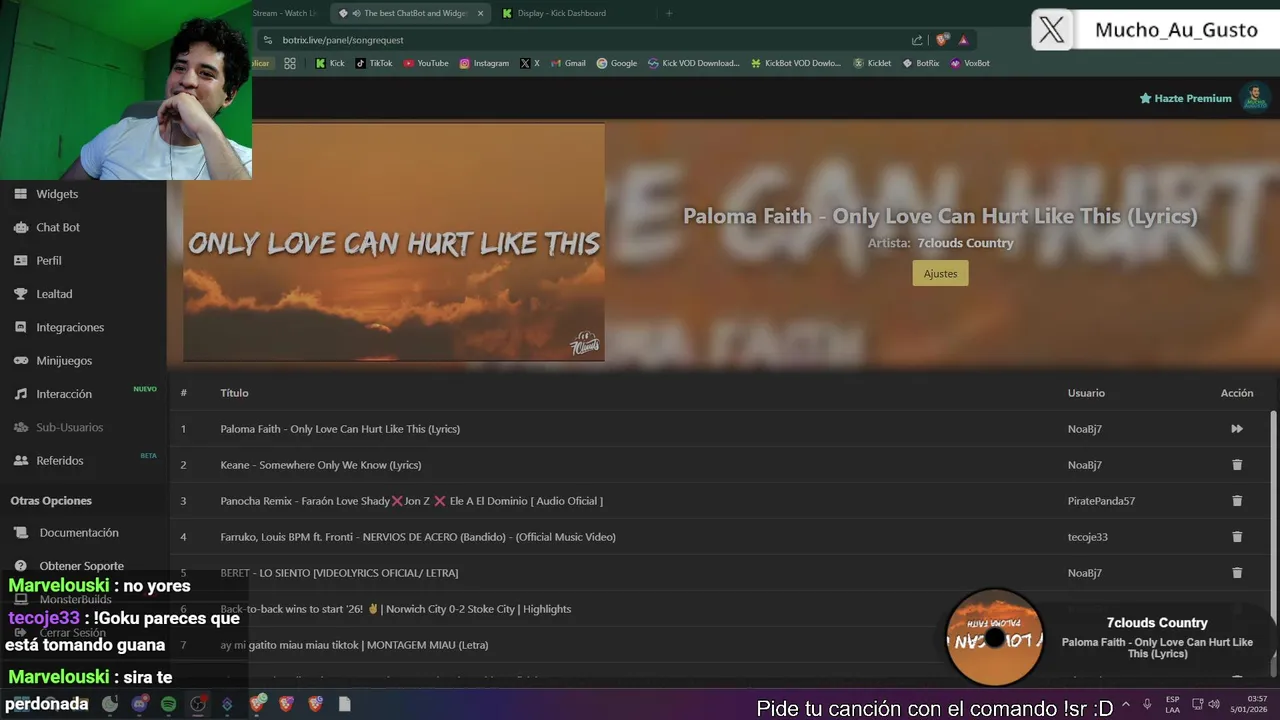The height and width of the screenshot is (720, 1280).
Task: Click the Título column header
Action: pos(234,393)
